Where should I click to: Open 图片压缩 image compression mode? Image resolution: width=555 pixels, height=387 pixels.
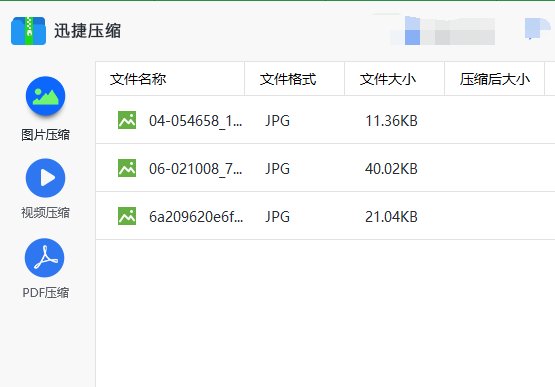(45, 96)
